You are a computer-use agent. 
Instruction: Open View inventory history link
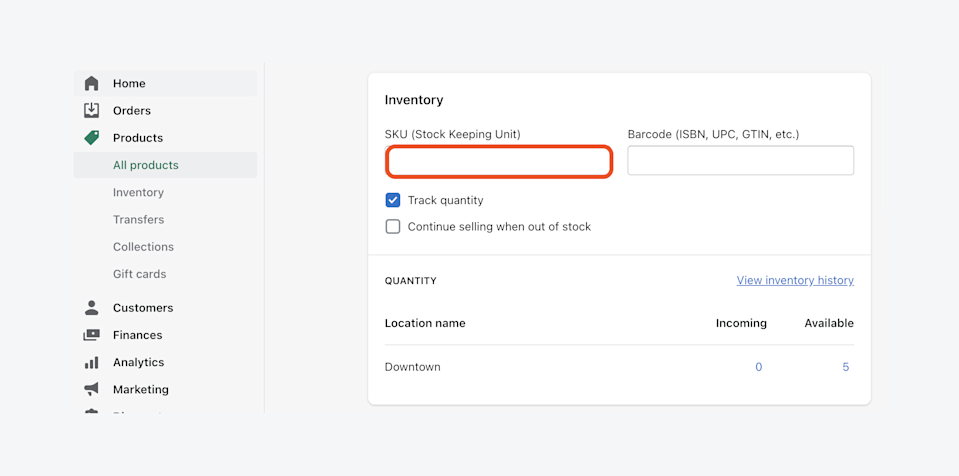pos(795,280)
